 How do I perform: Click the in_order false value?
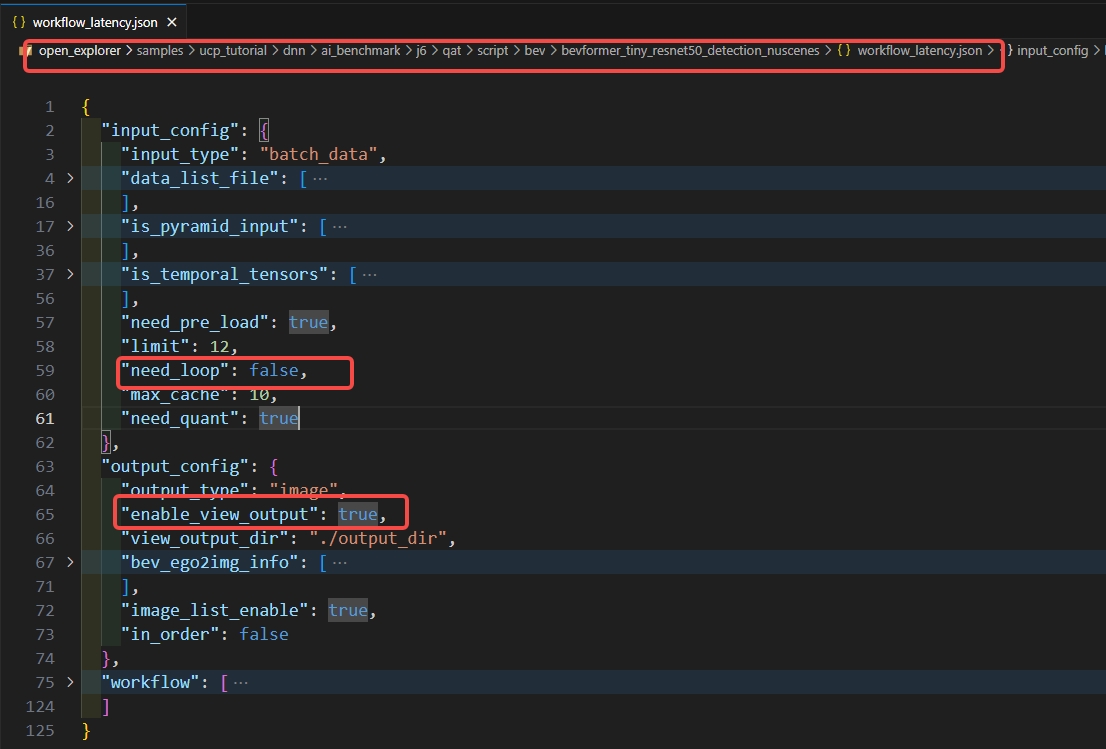pyautogui.click(x=263, y=634)
